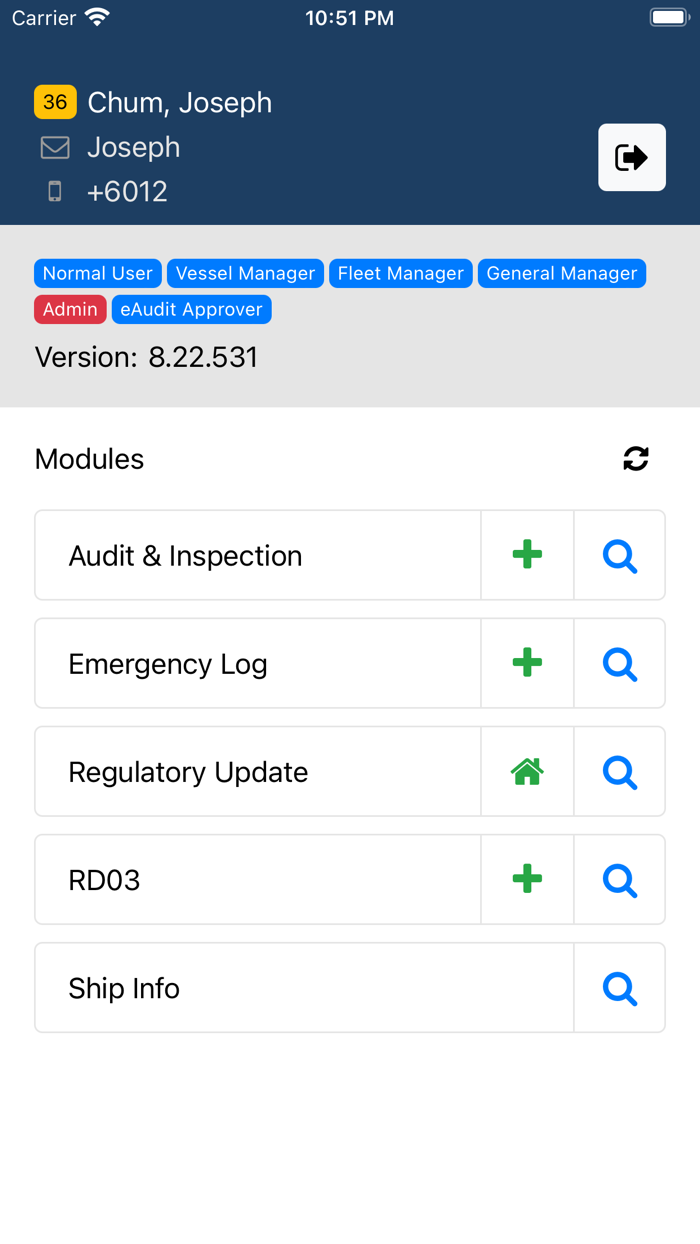The image size is (700, 1244).
Task: Tap the email icon next to Joseph
Action: (56, 147)
